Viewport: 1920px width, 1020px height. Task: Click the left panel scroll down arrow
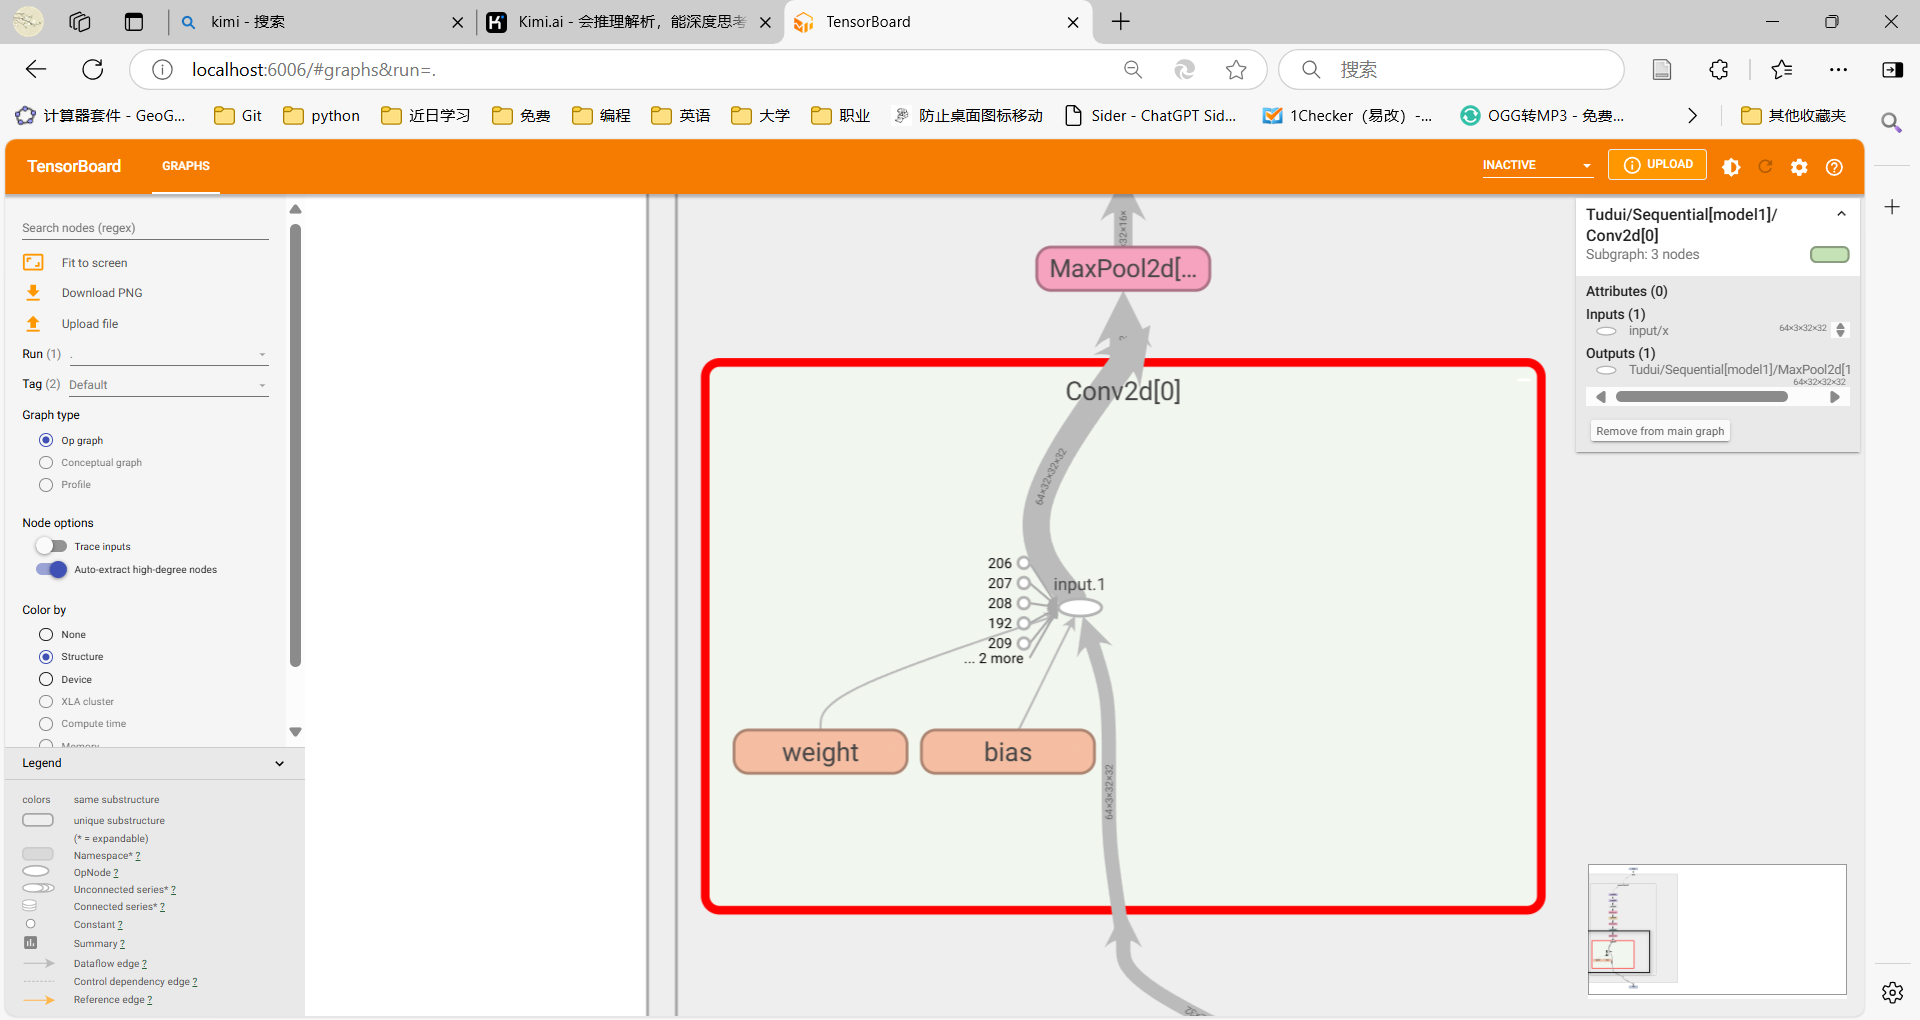tap(295, 732)
